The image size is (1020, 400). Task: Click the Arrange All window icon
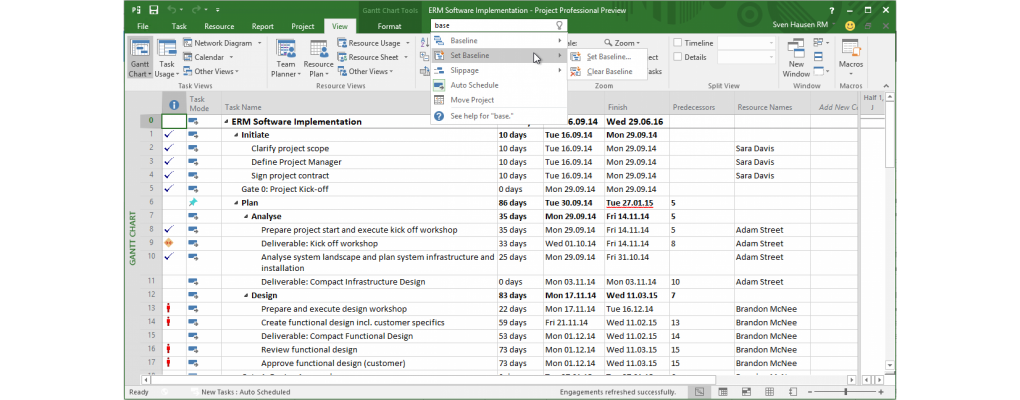[x=818, y=42]
